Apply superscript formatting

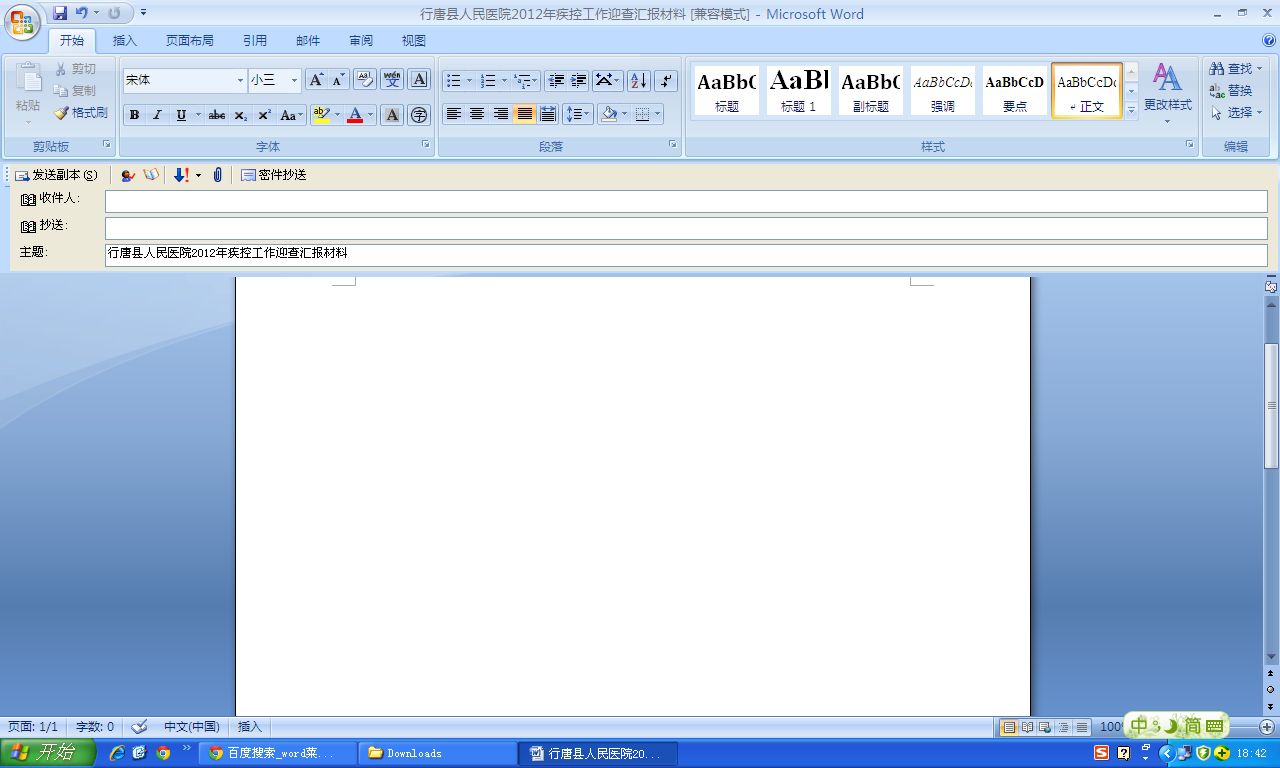point(265,115)
